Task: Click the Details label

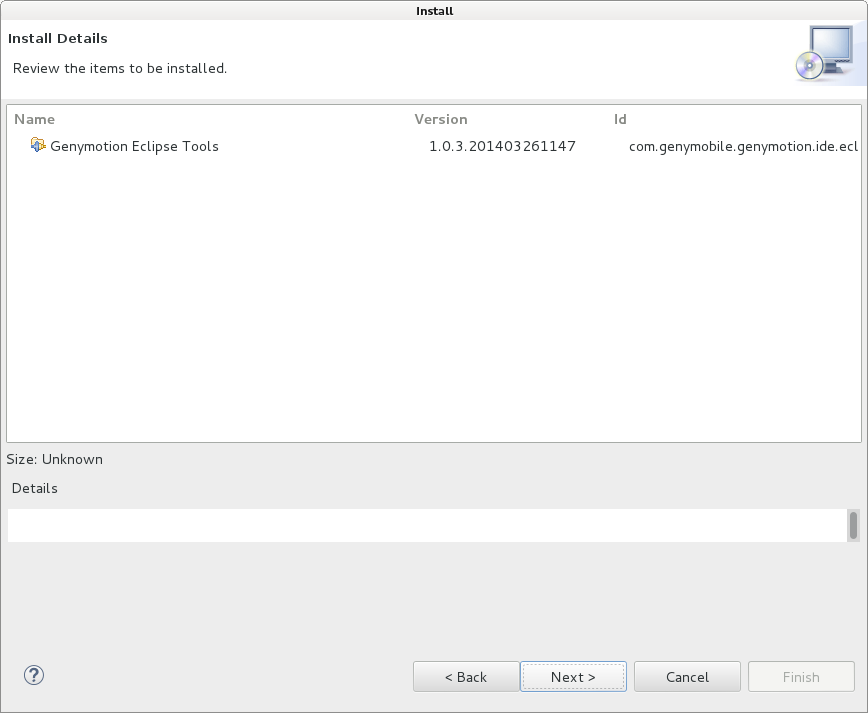Action: [34, 488]
